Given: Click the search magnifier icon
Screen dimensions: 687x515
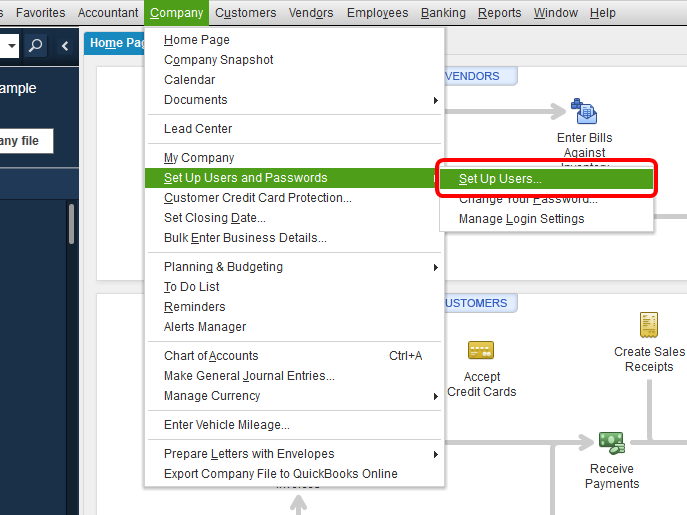Looking at the screenshot, I should coord(36,46).
